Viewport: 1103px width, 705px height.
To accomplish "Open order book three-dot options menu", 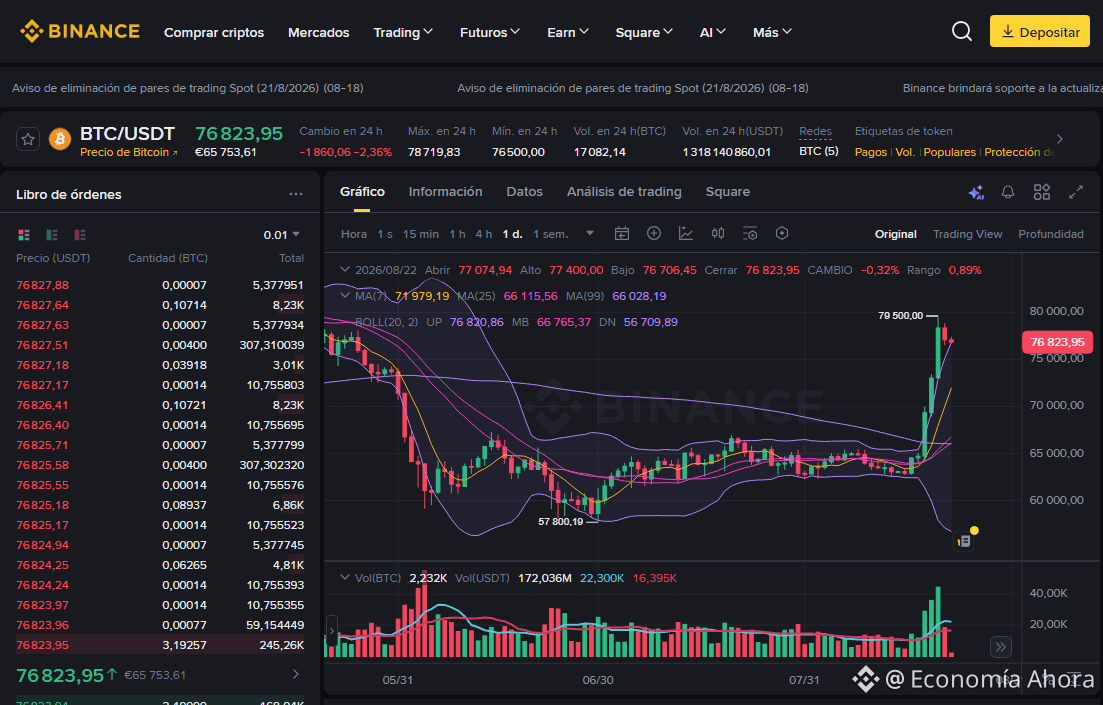I will pos(295,194).
